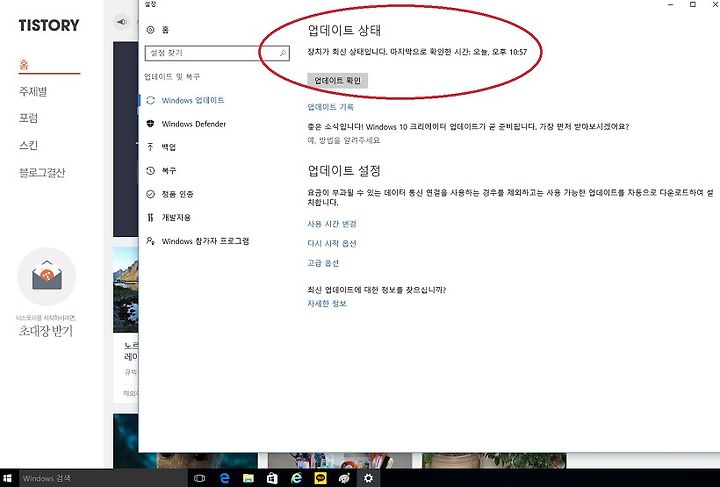Click the Windows 검색 taskbar search box

tap(103, 478)
